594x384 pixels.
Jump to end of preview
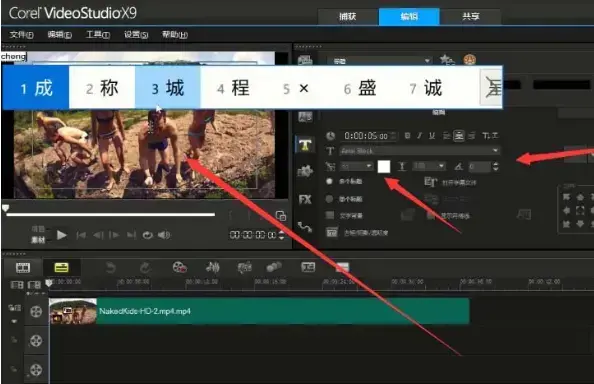coord(131,235)
